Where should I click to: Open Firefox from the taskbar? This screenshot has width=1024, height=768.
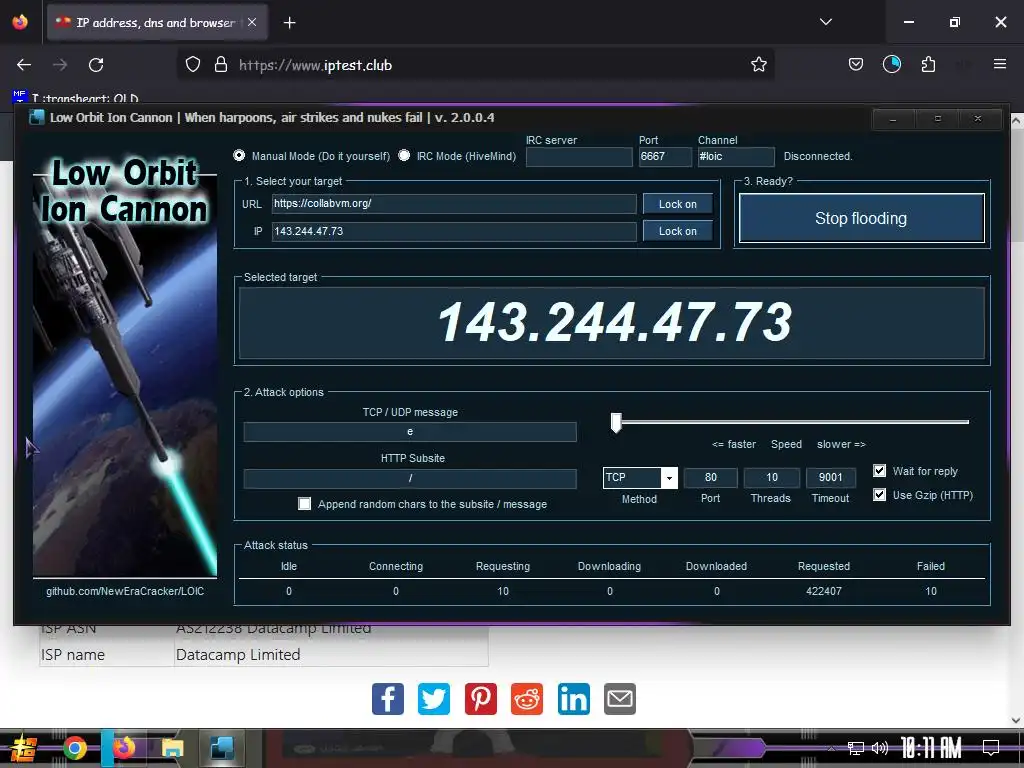(x=123, y=748)
